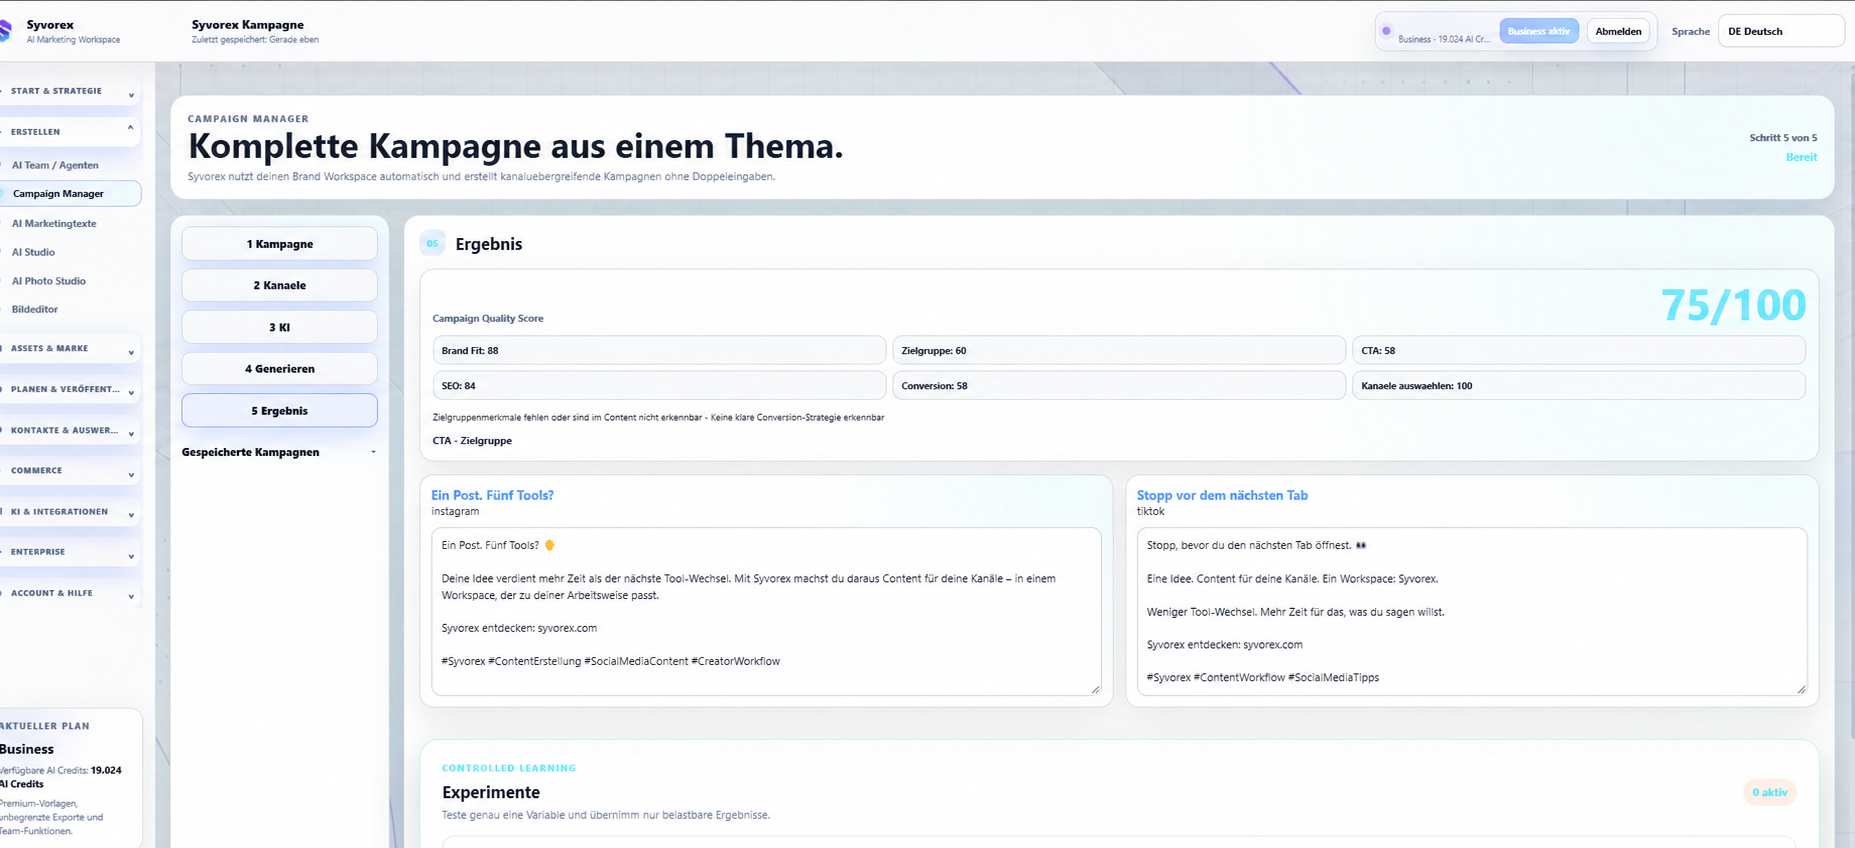Click the Abmelden button

click(1618, 31)
